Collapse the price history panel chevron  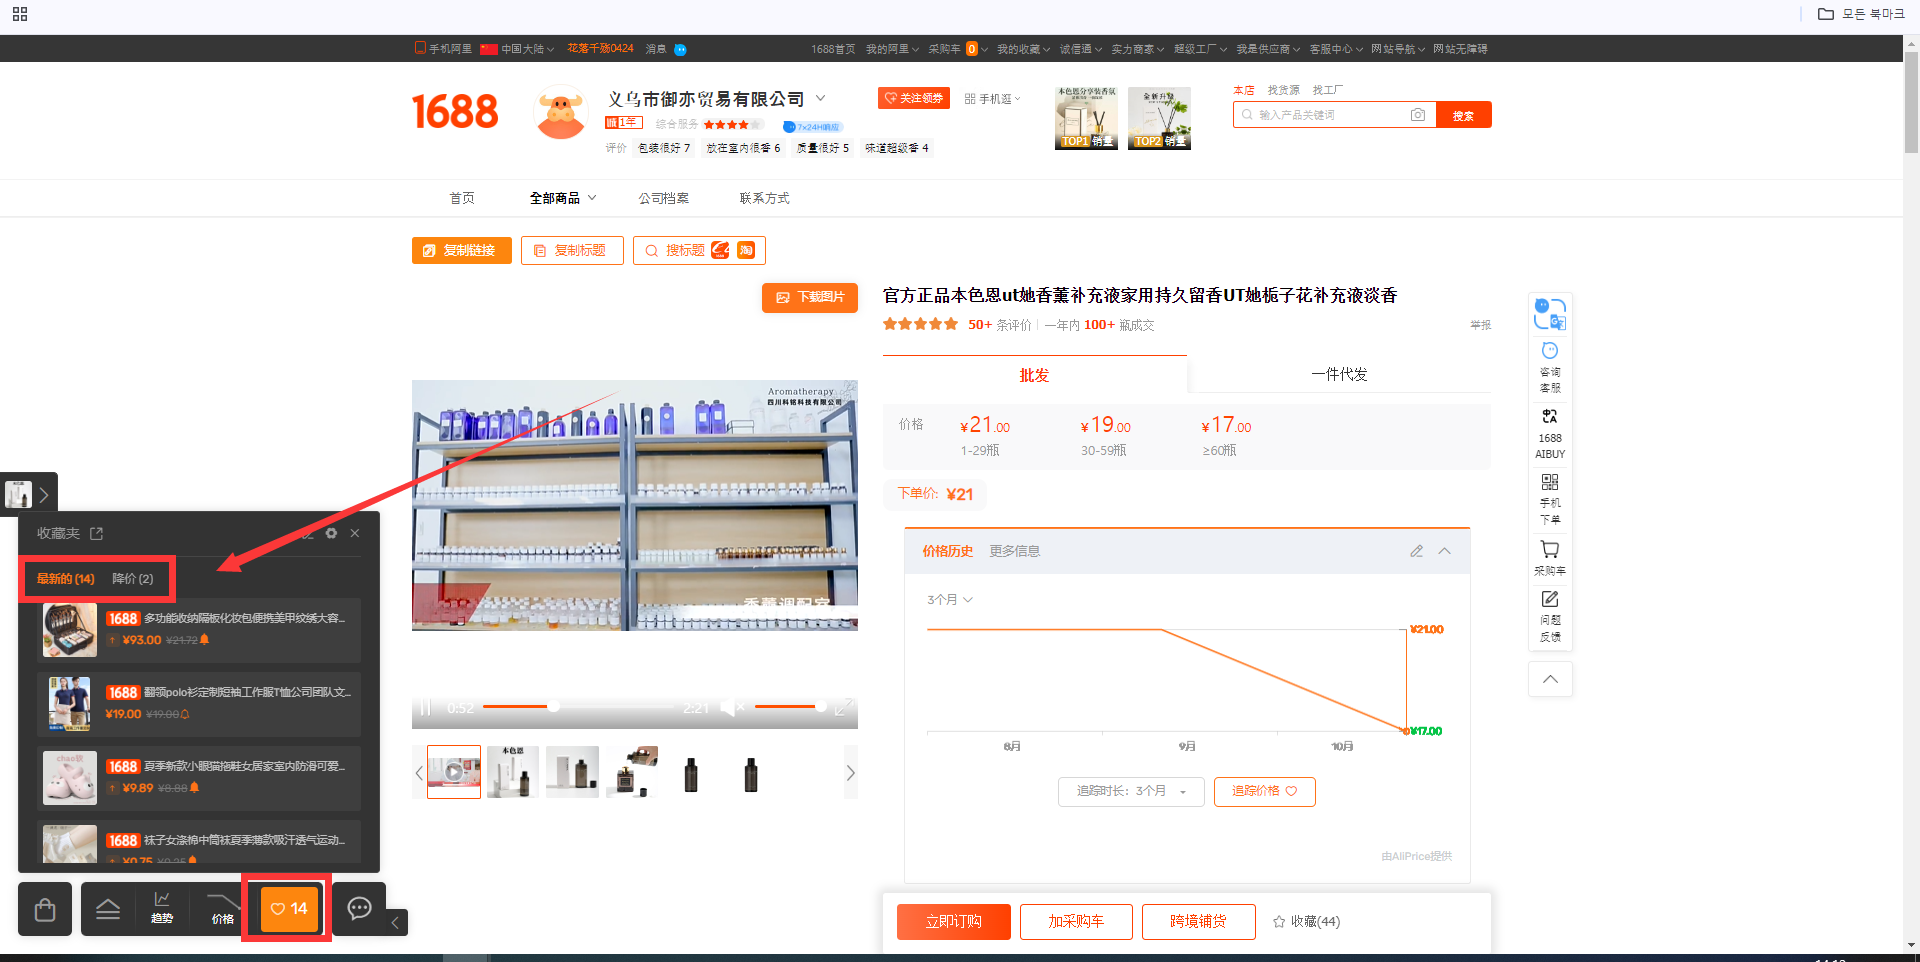coord(1445,551)
